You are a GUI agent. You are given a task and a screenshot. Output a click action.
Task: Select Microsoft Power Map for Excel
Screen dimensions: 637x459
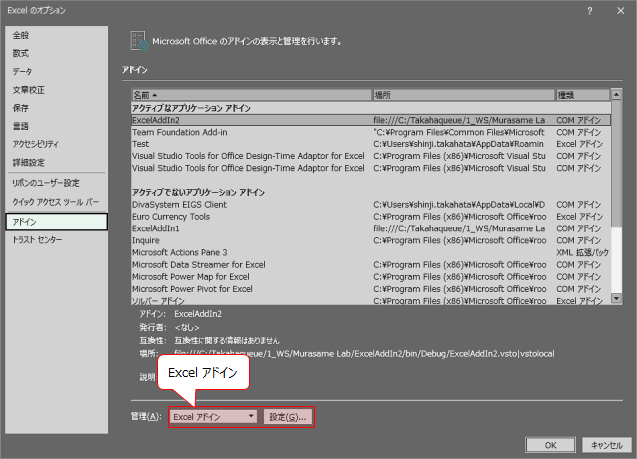[371, 277]
